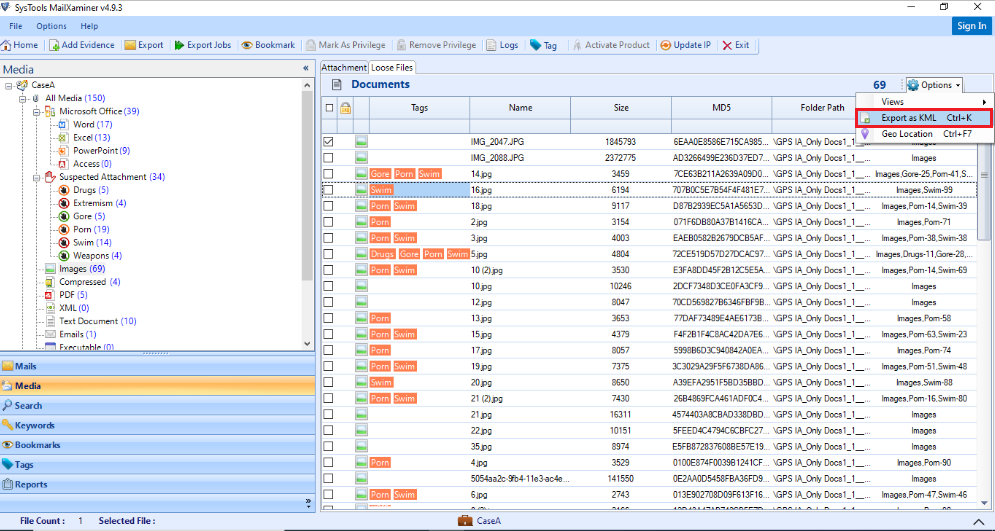This screenshot has width=995, height=531.
Task: Select the Extremism category in tree
Action: tap(93, 203)
